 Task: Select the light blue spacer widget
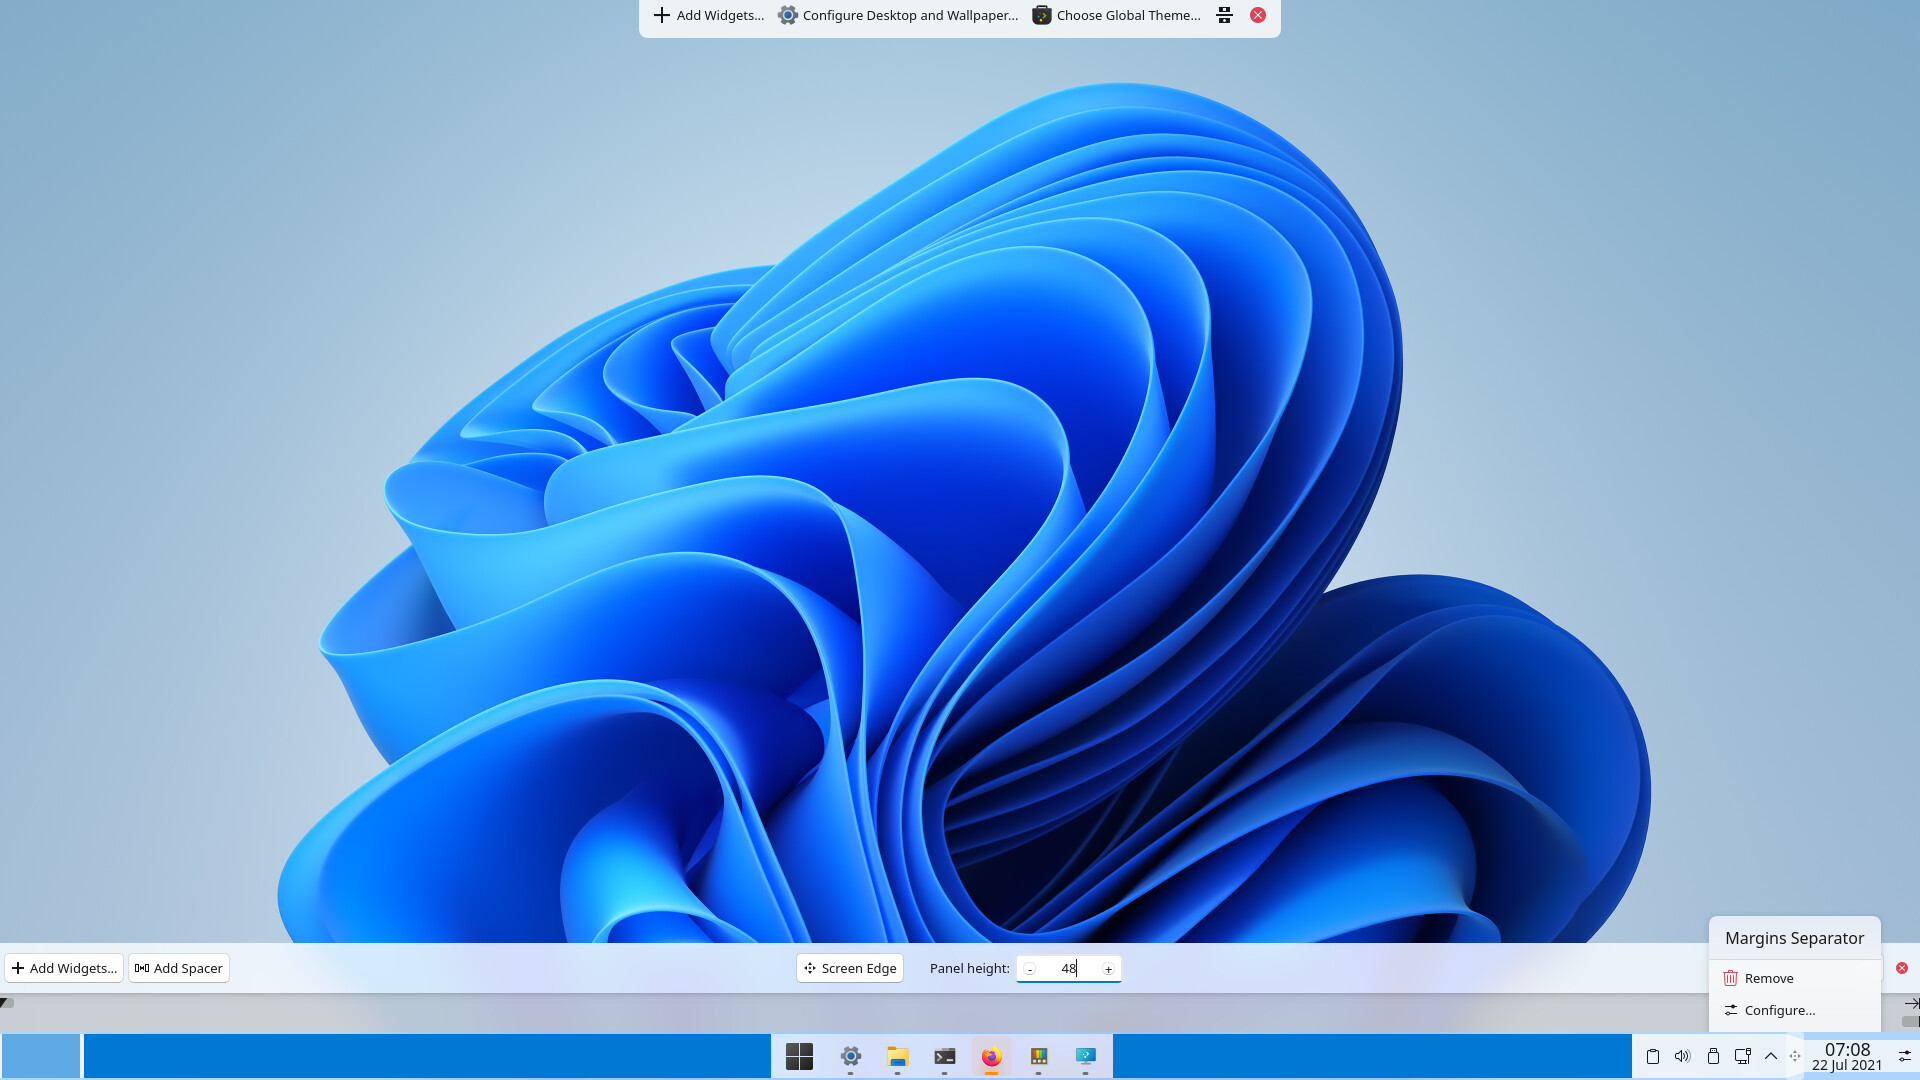pos(41,1056)
